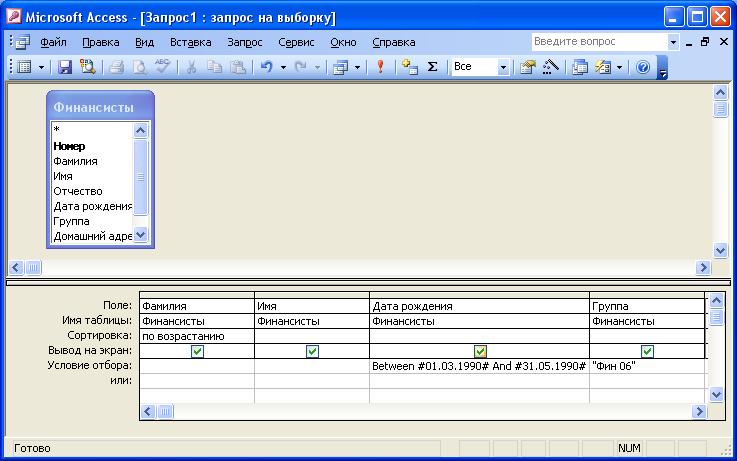Screen dimensions: 737x461
Task: Open the help question box dropdown arrow
Action: (x=673, y=42)
